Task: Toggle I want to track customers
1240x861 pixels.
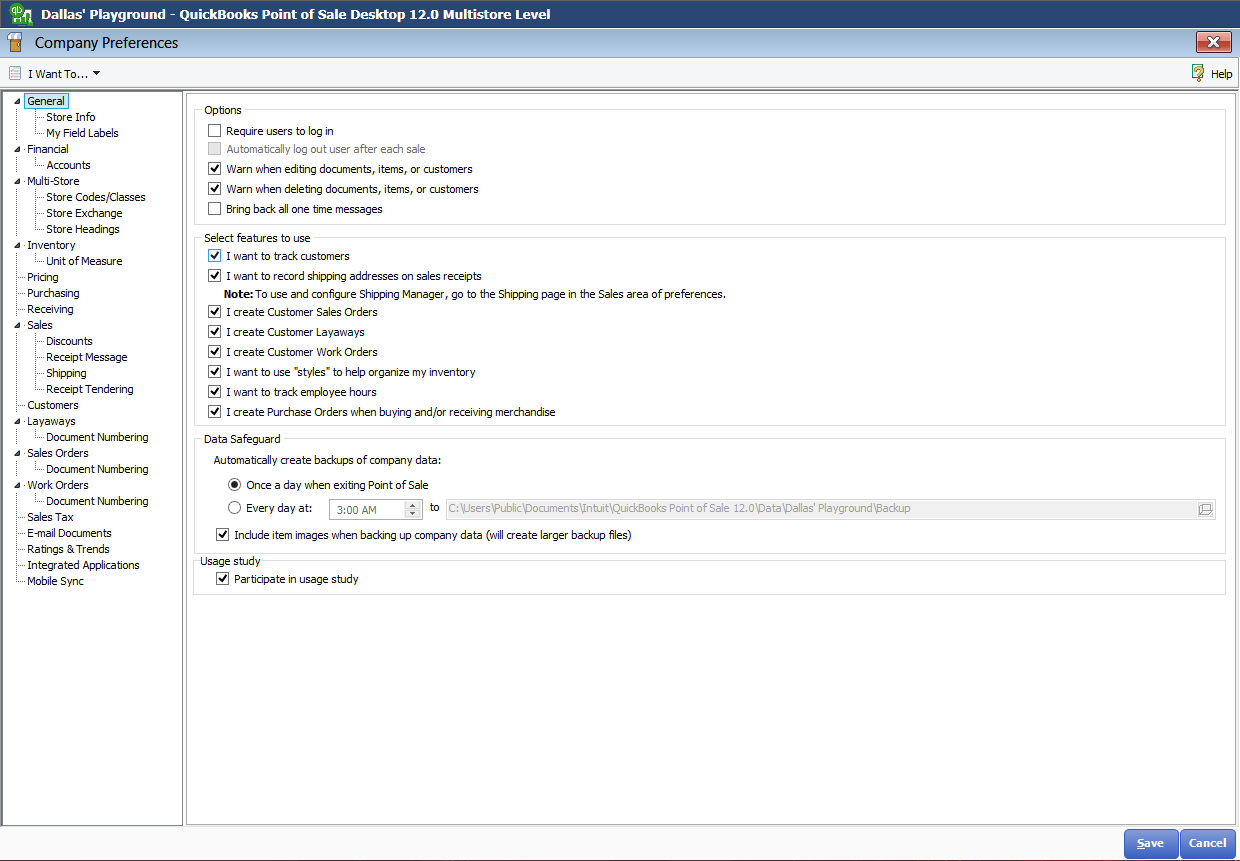Action: click(214, 256)
